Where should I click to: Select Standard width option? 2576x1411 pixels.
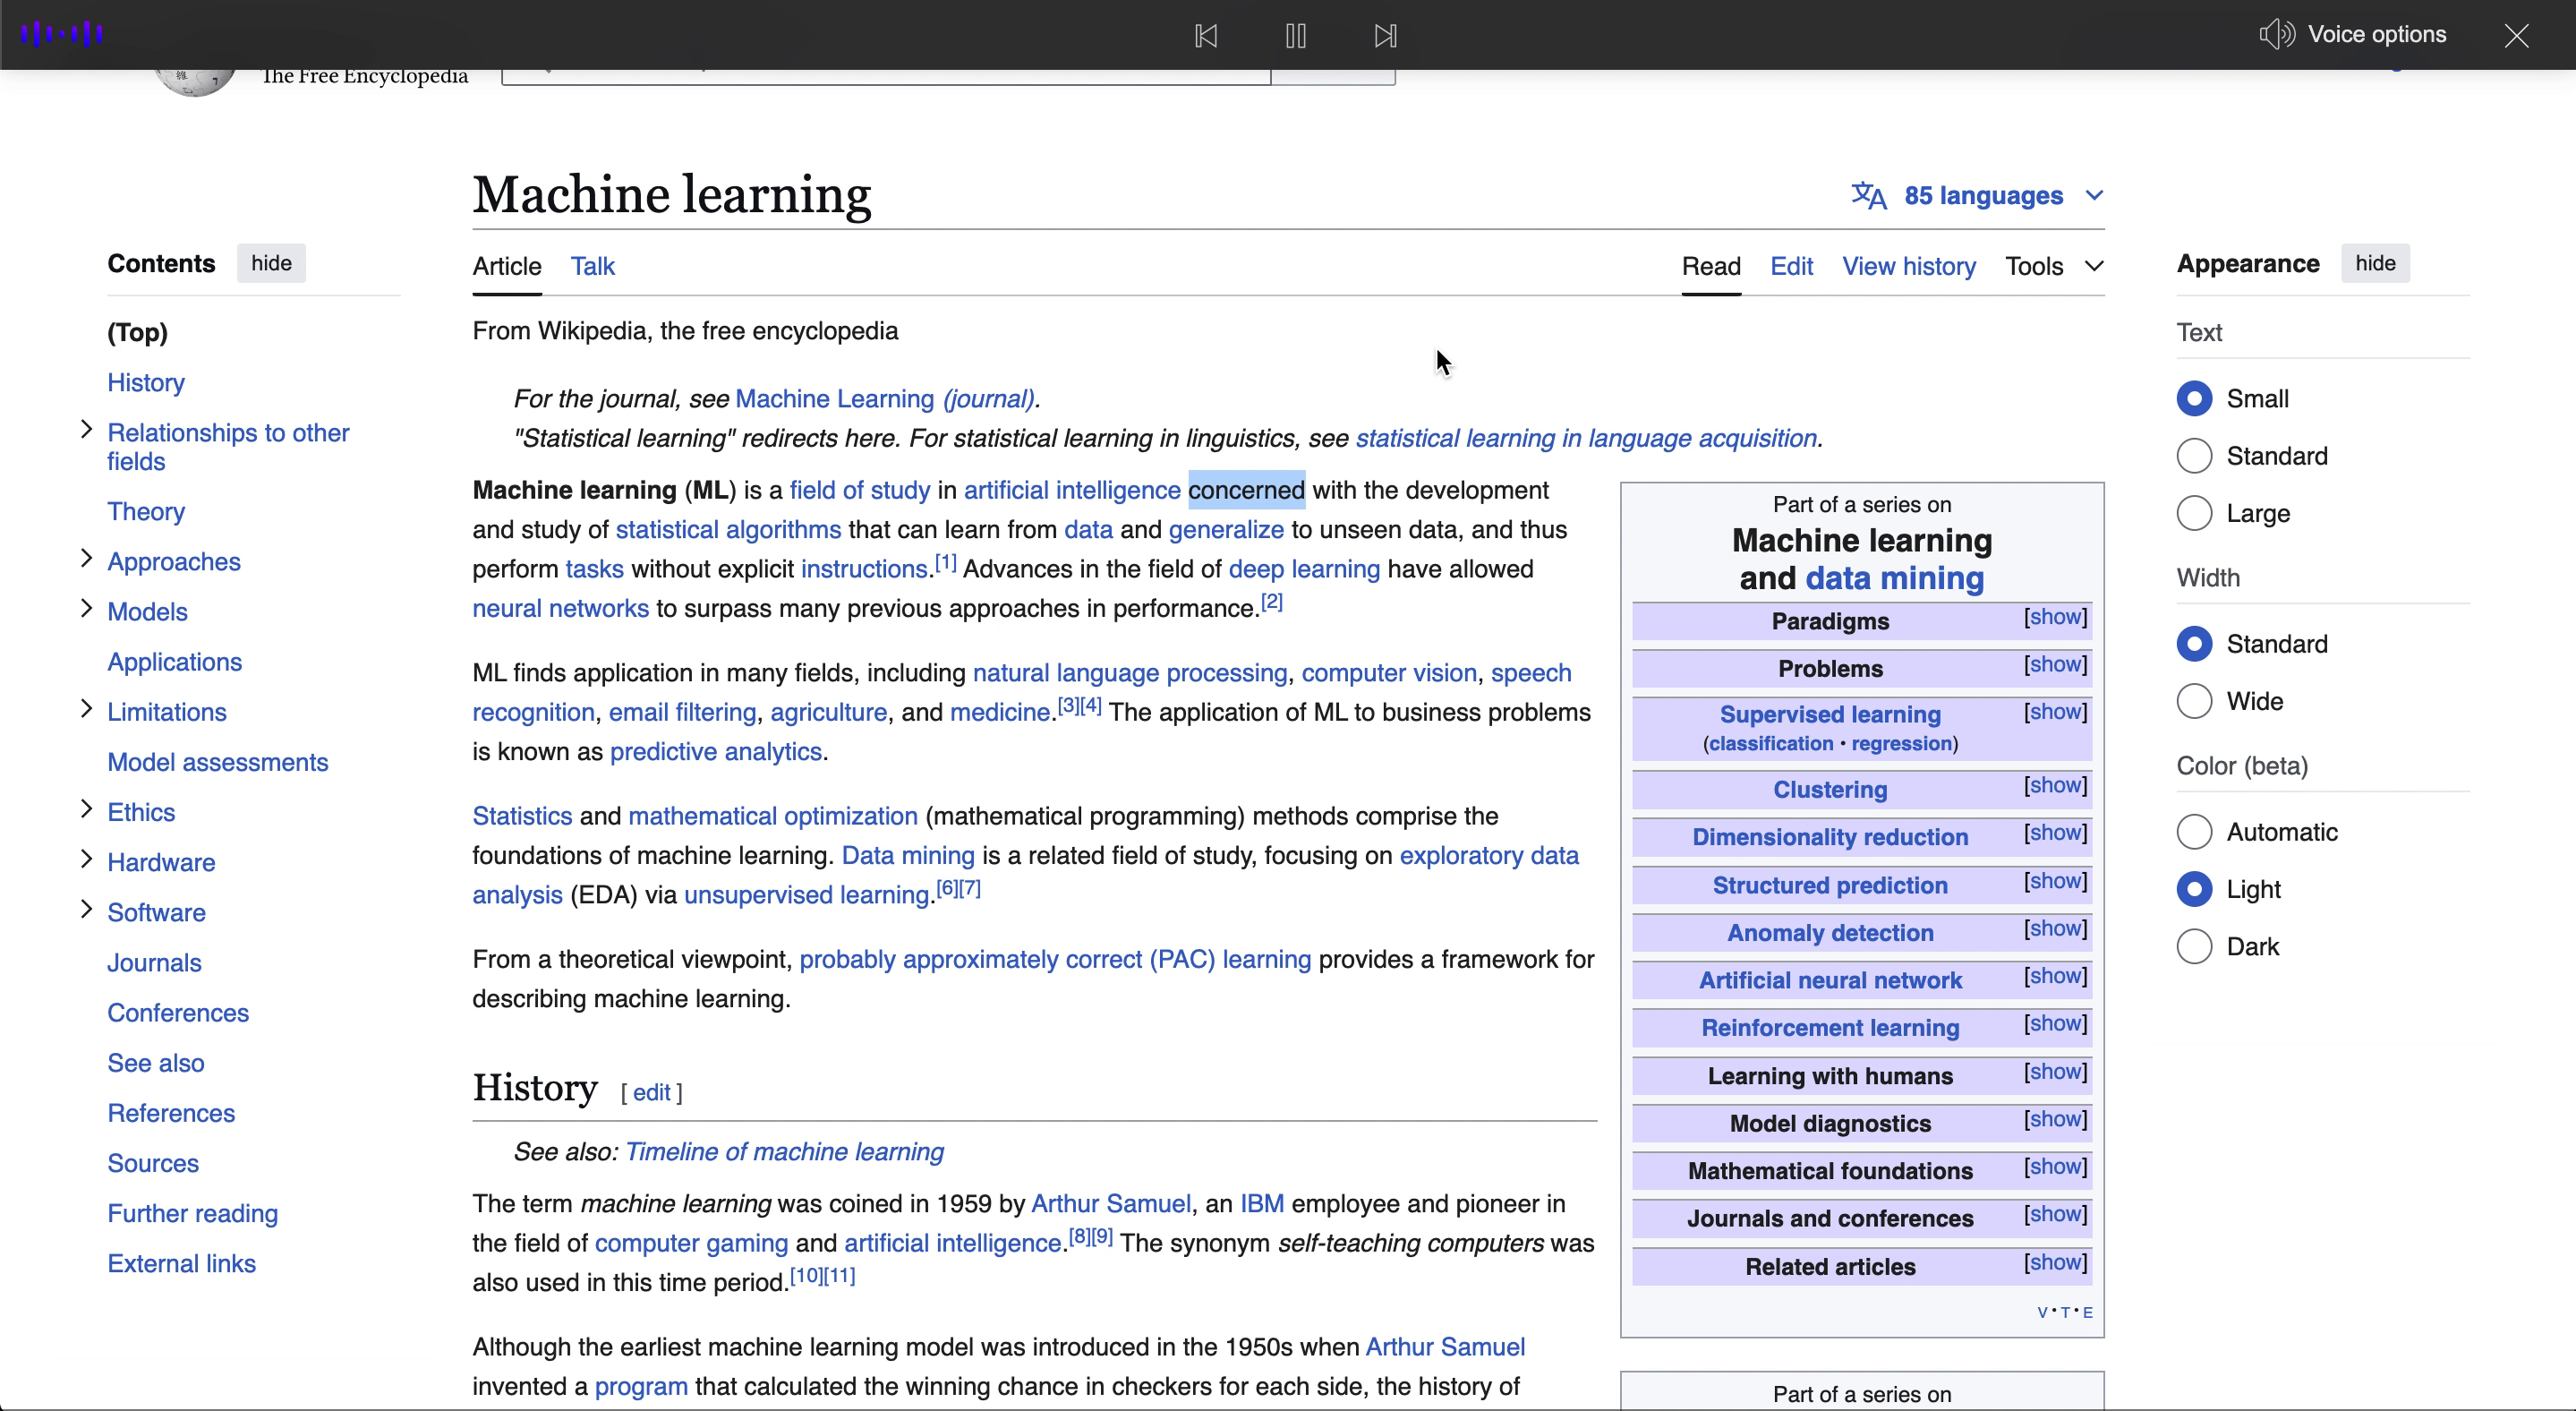2194,644
